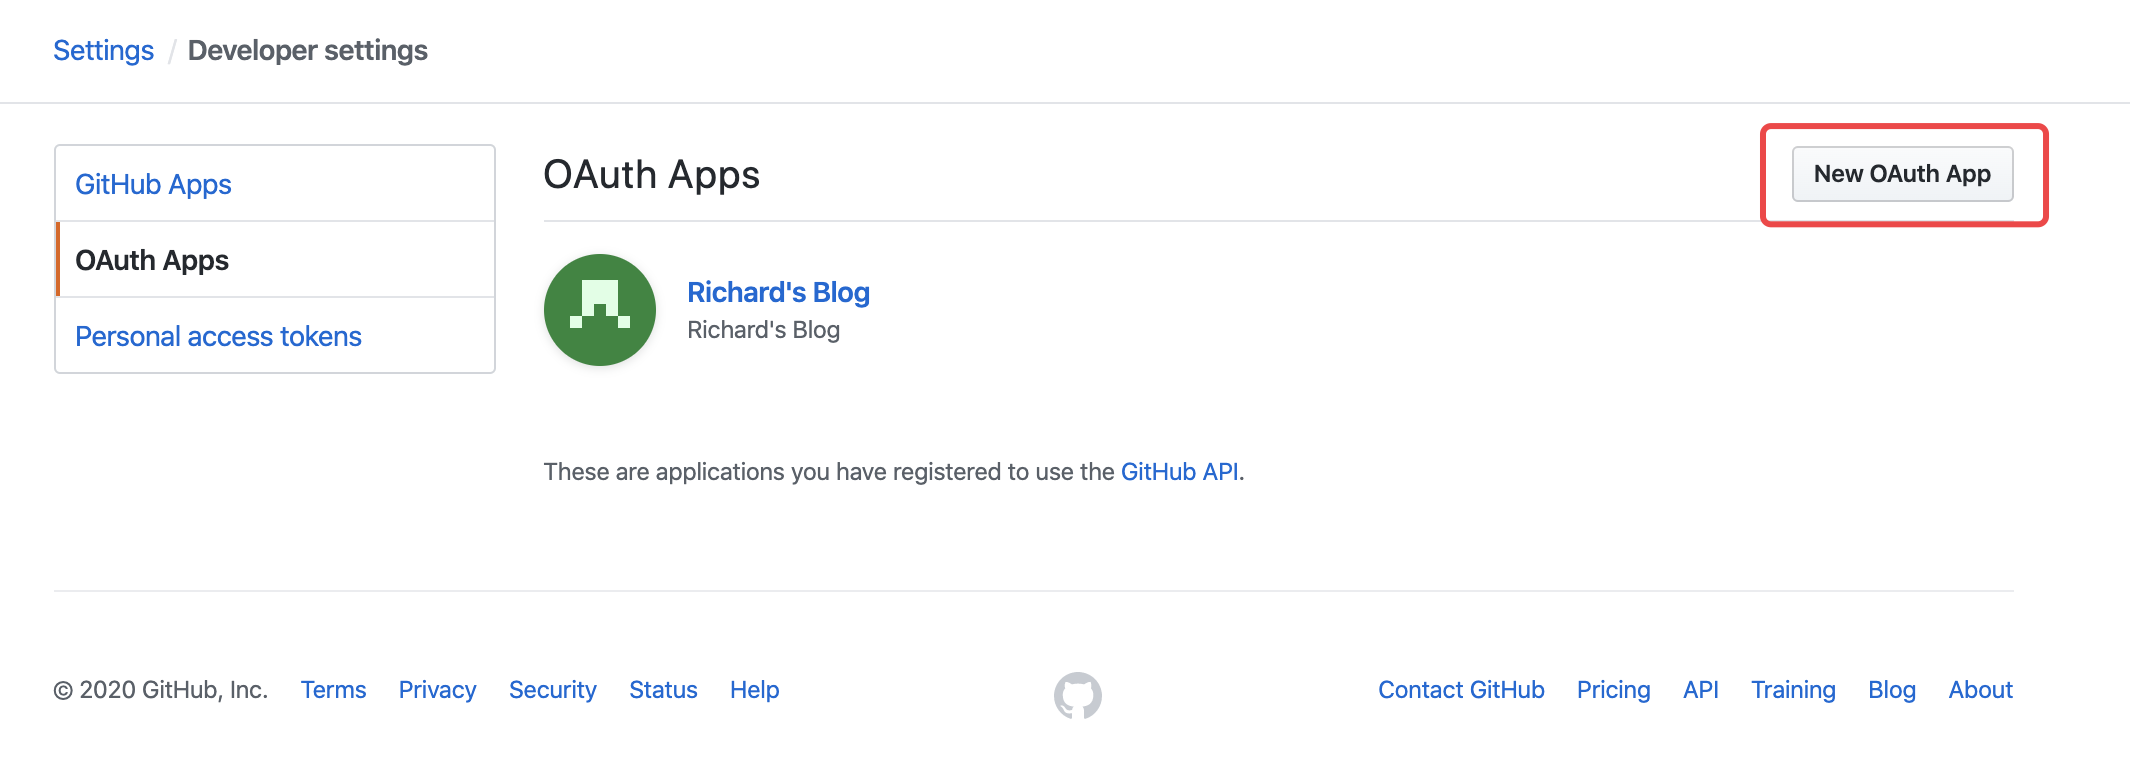Image resolution: width=2130 pixels, height=774 pixels.
Task: Click Contact GitHub in the footer
Action: tap(1461, 690)
